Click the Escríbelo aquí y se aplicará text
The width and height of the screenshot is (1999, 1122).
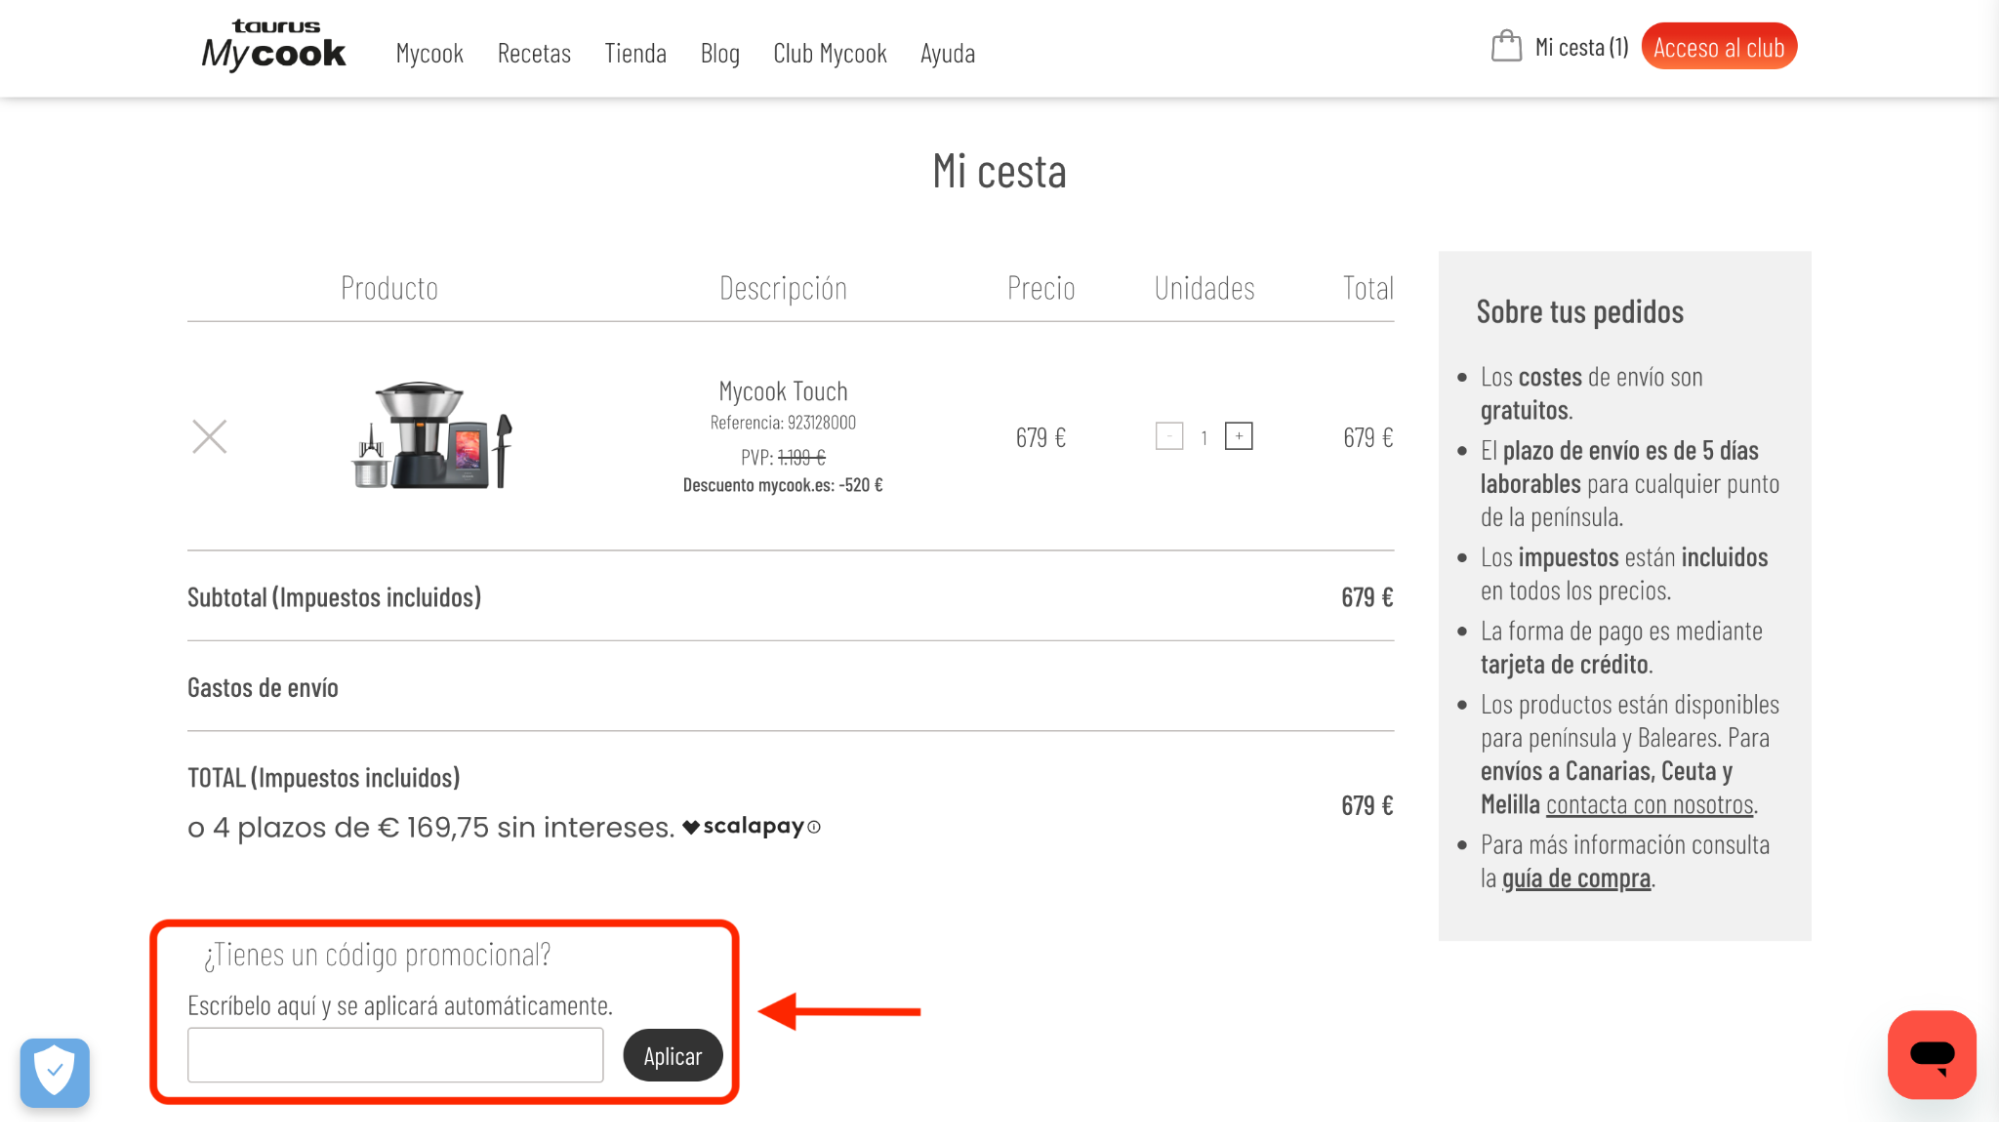(400, 1005)
